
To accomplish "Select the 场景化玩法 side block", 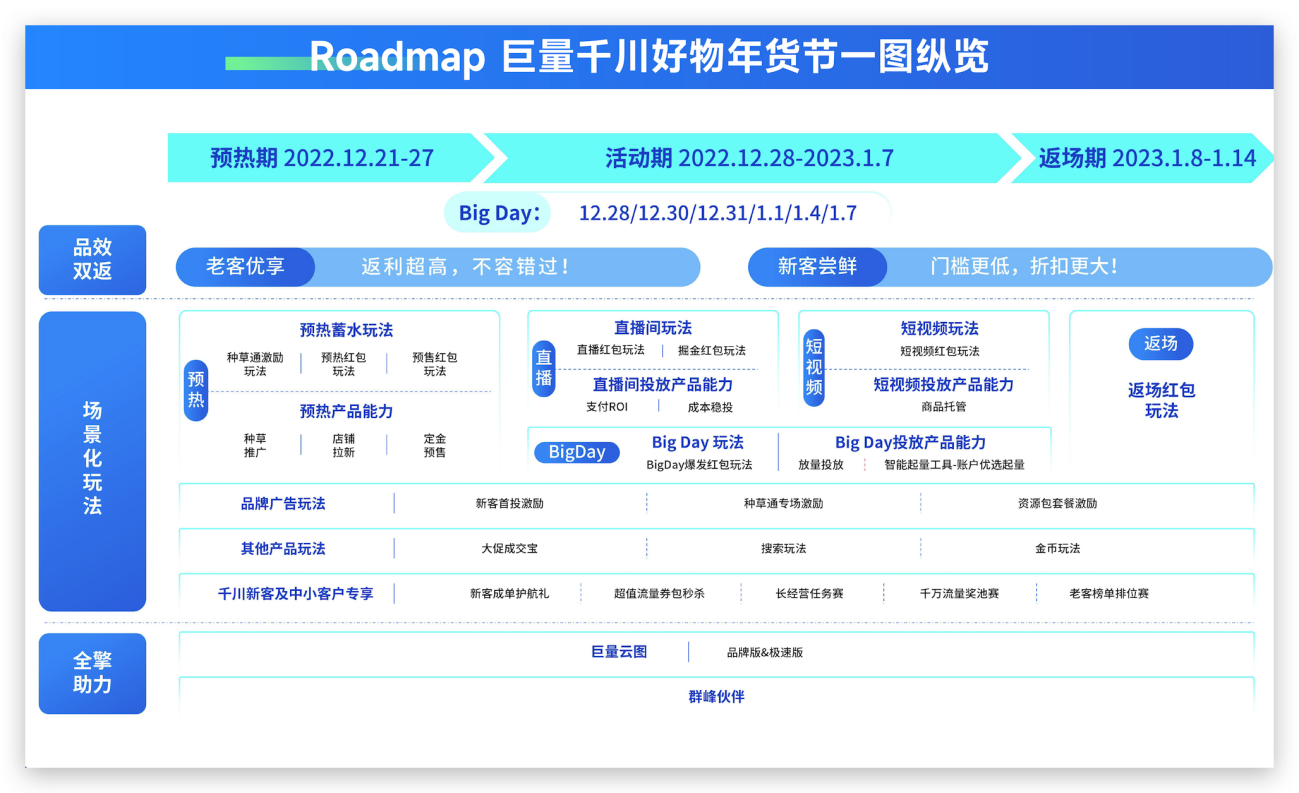I will [x=92, y=460].
